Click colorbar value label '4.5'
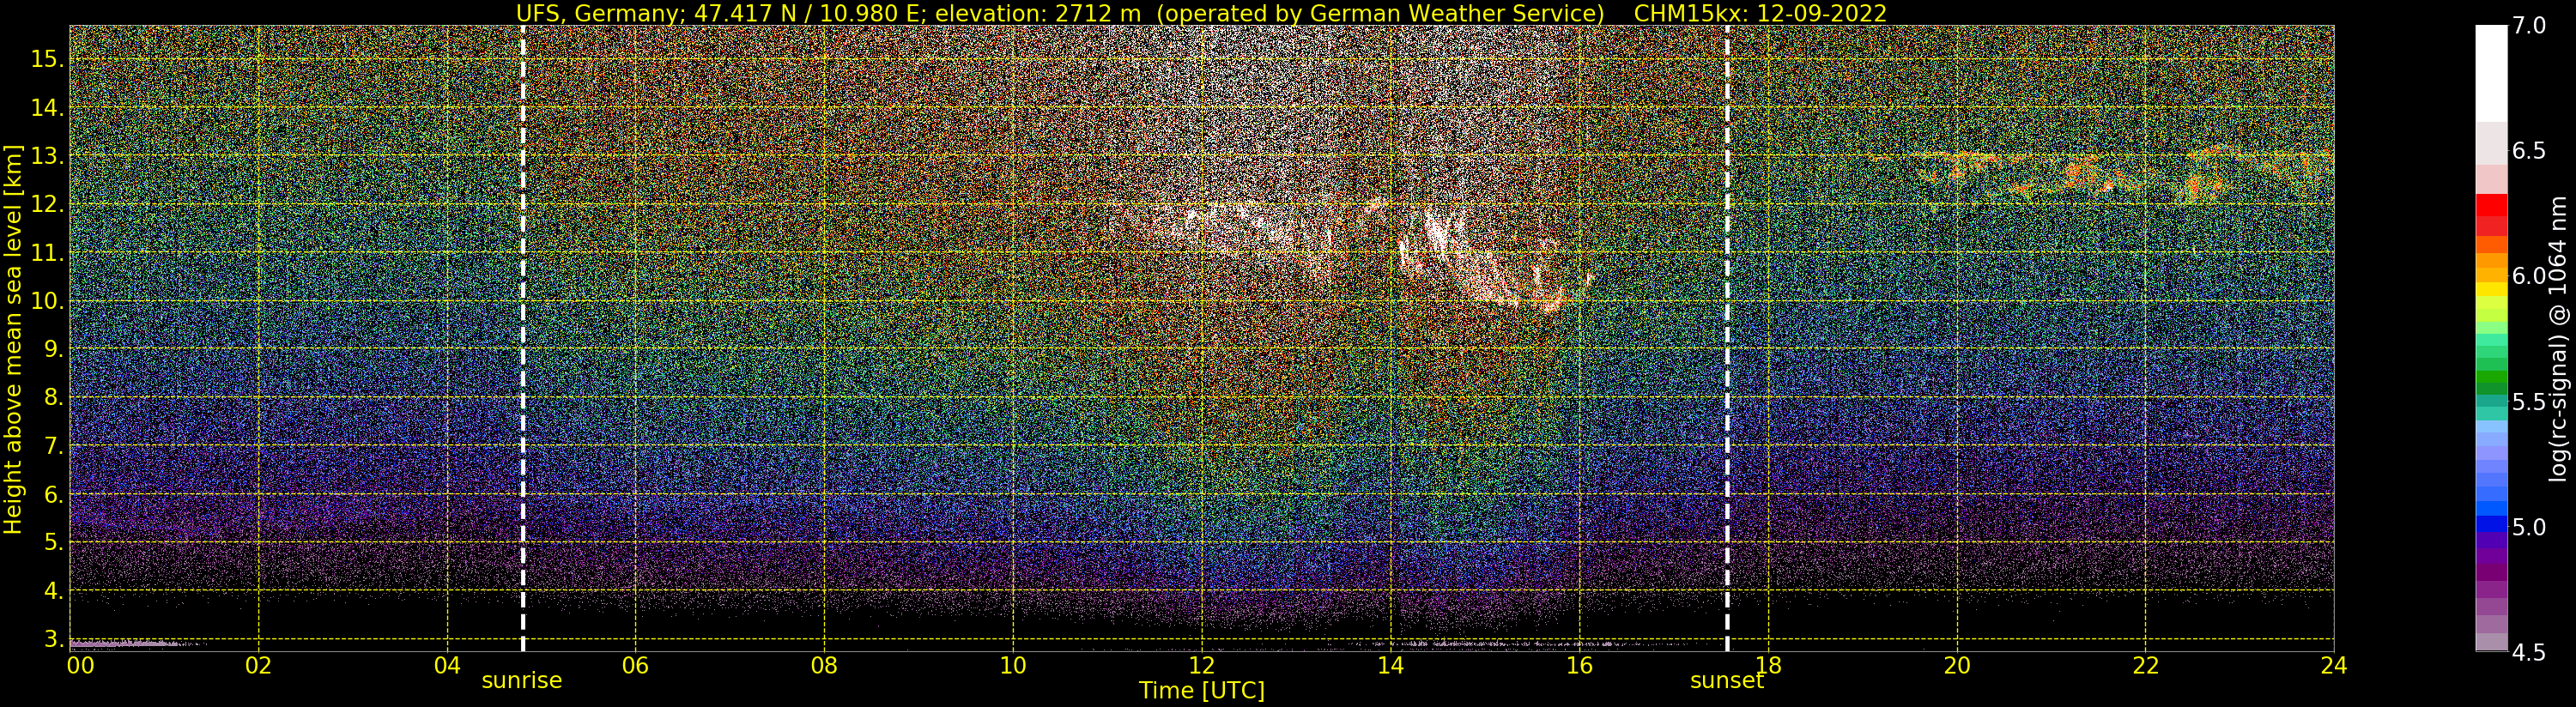 click(x=2529, y=653)
